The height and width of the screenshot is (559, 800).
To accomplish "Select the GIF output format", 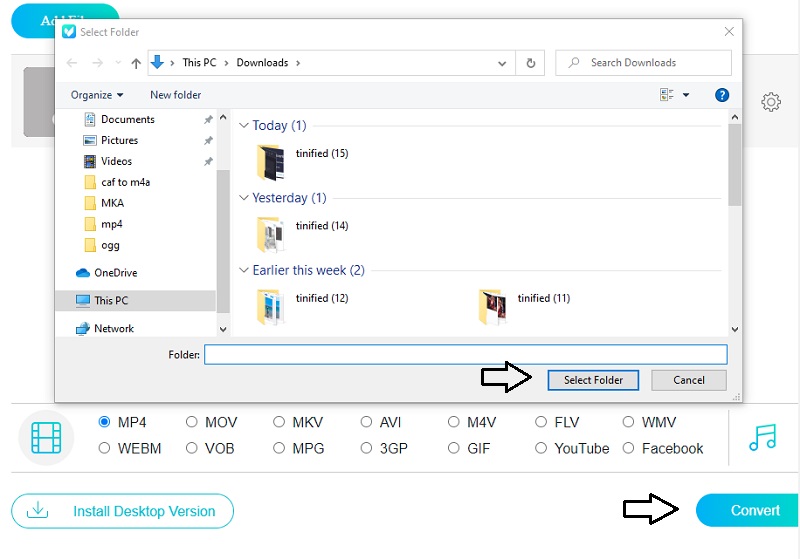I will coord(454,448).
